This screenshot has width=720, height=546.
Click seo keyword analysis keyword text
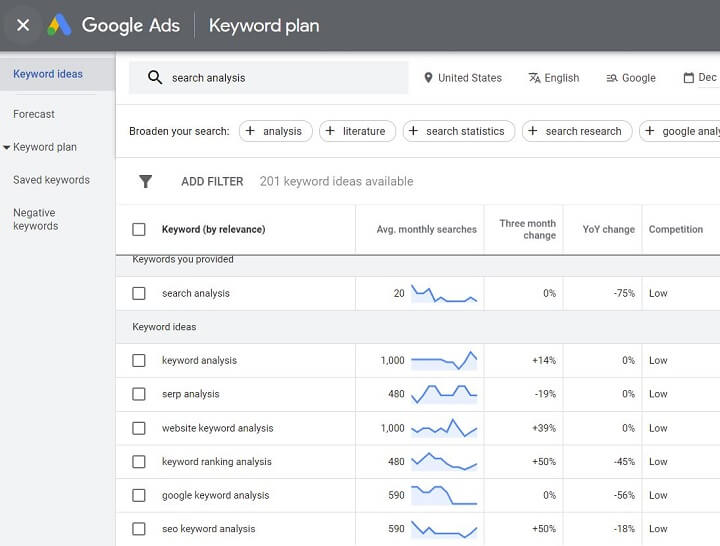[208, 529]
